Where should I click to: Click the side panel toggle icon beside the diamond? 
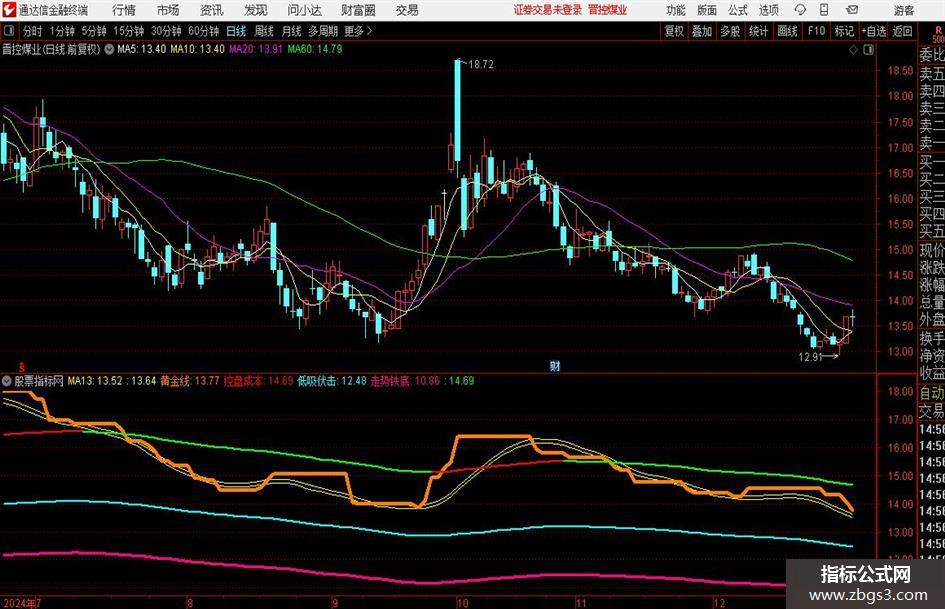pyautogui.click(x=868, y=50)
